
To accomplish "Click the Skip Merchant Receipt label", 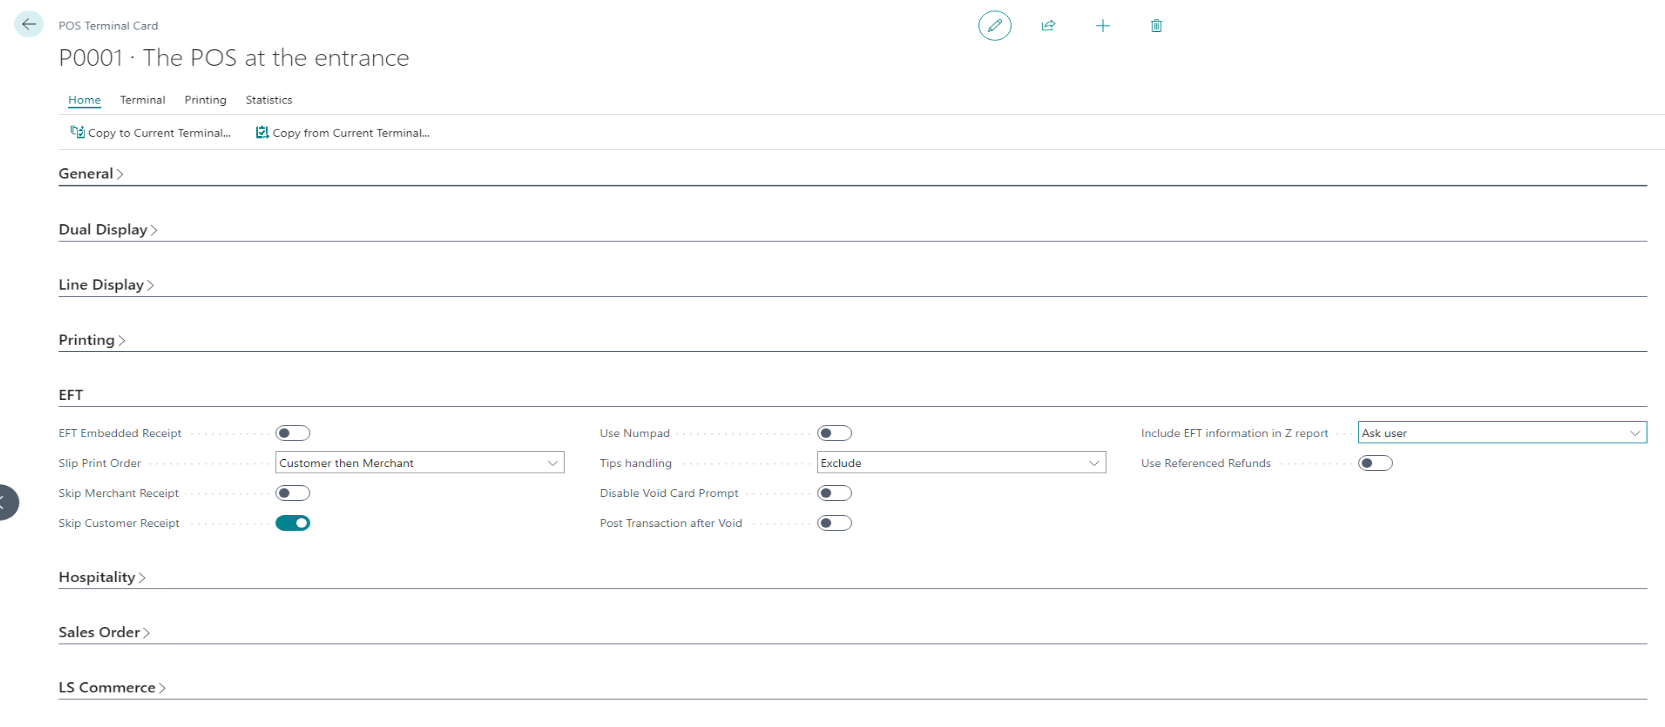I will click(119, 493).
